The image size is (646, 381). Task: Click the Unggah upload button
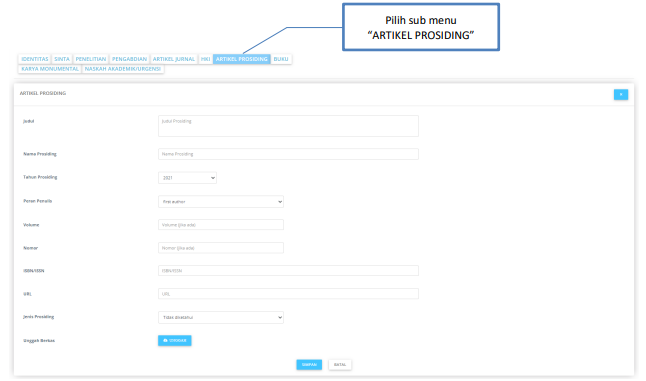click(x=175, y=340)
